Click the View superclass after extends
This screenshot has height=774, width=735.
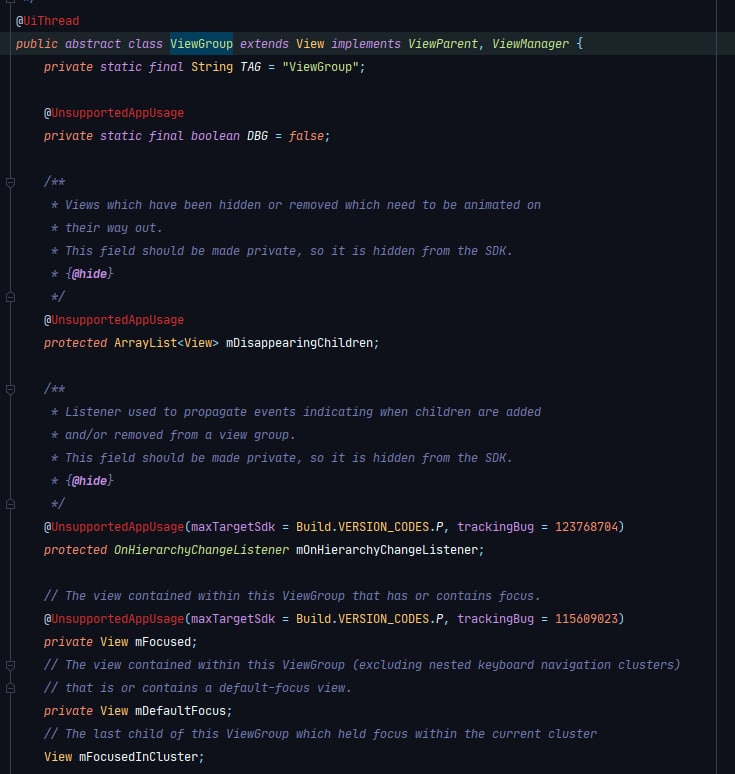coord(310,44)
